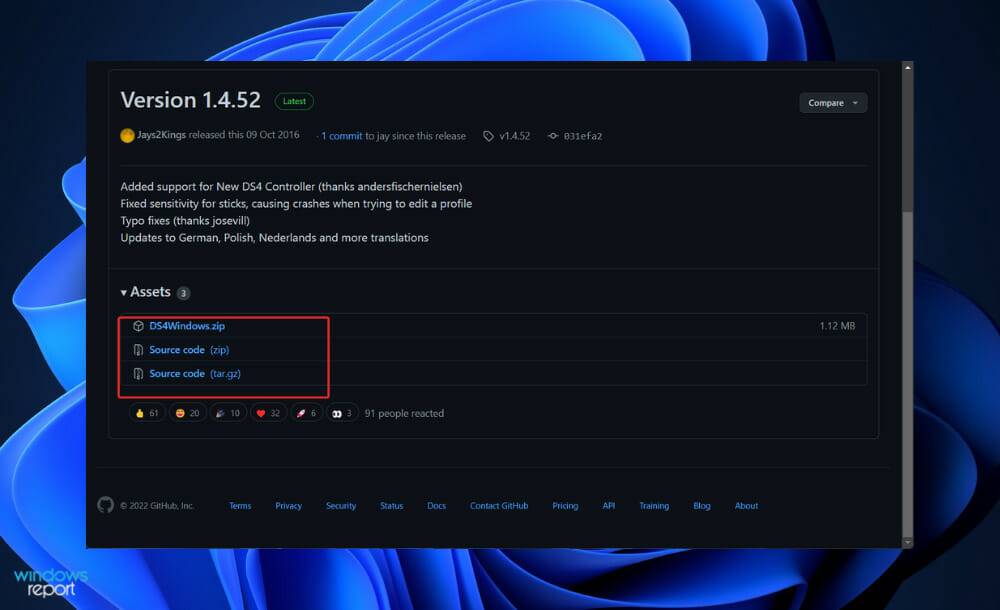Click the Assets count badge 3
Image resolution: width=1000 pixels, height=610 pixels.
pos(183,293)
